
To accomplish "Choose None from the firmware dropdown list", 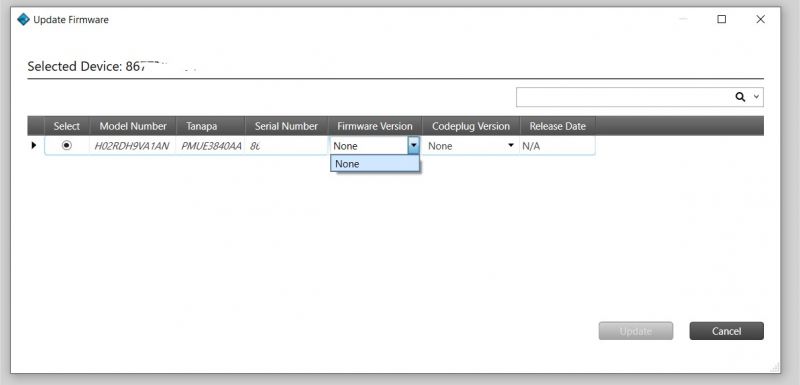I will coord(375,164).
